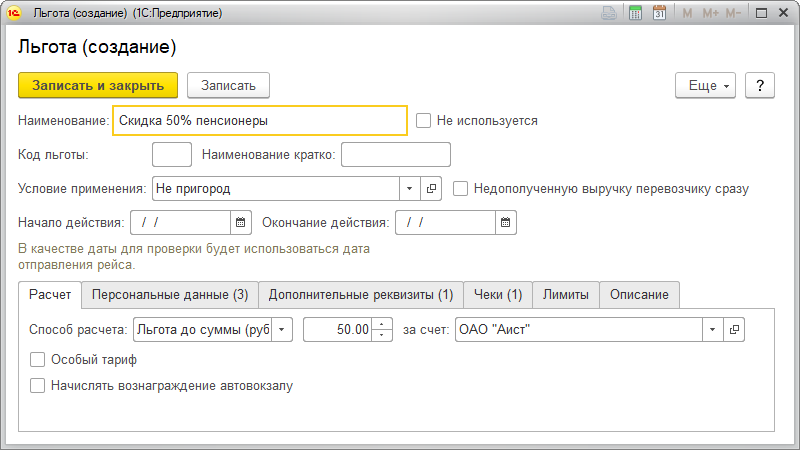
Task: Expand the за счет dropdown list
Action: tap(712, 329)
